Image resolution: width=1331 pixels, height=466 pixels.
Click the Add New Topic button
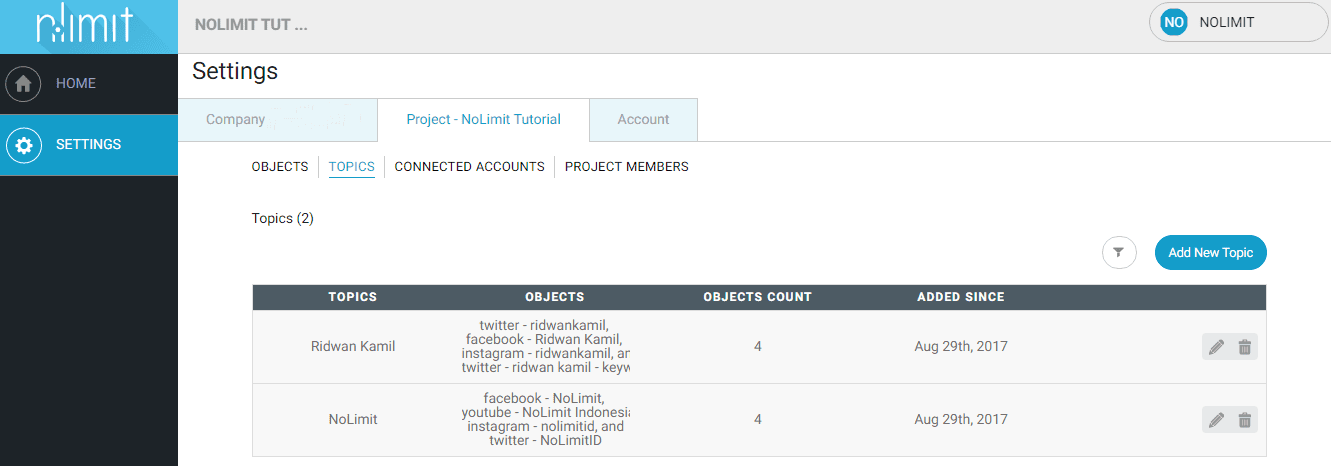pos(1210,253)
